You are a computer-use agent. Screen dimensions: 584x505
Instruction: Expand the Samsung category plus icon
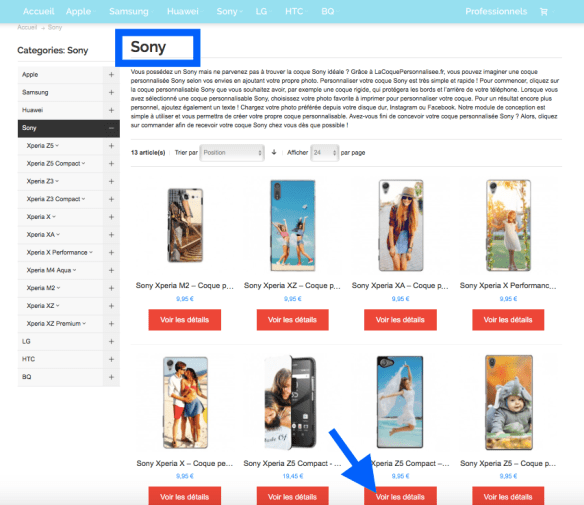(111, 92)
